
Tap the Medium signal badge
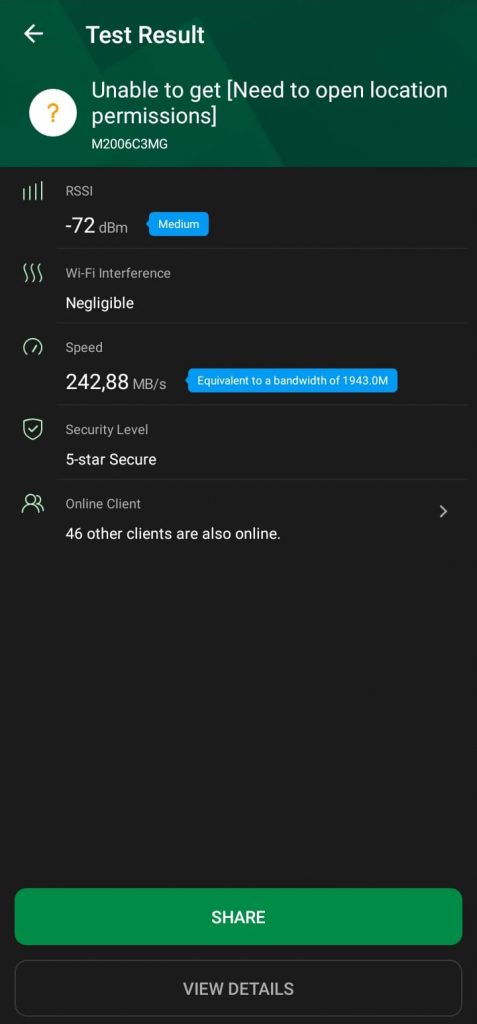tap(178, 224)
